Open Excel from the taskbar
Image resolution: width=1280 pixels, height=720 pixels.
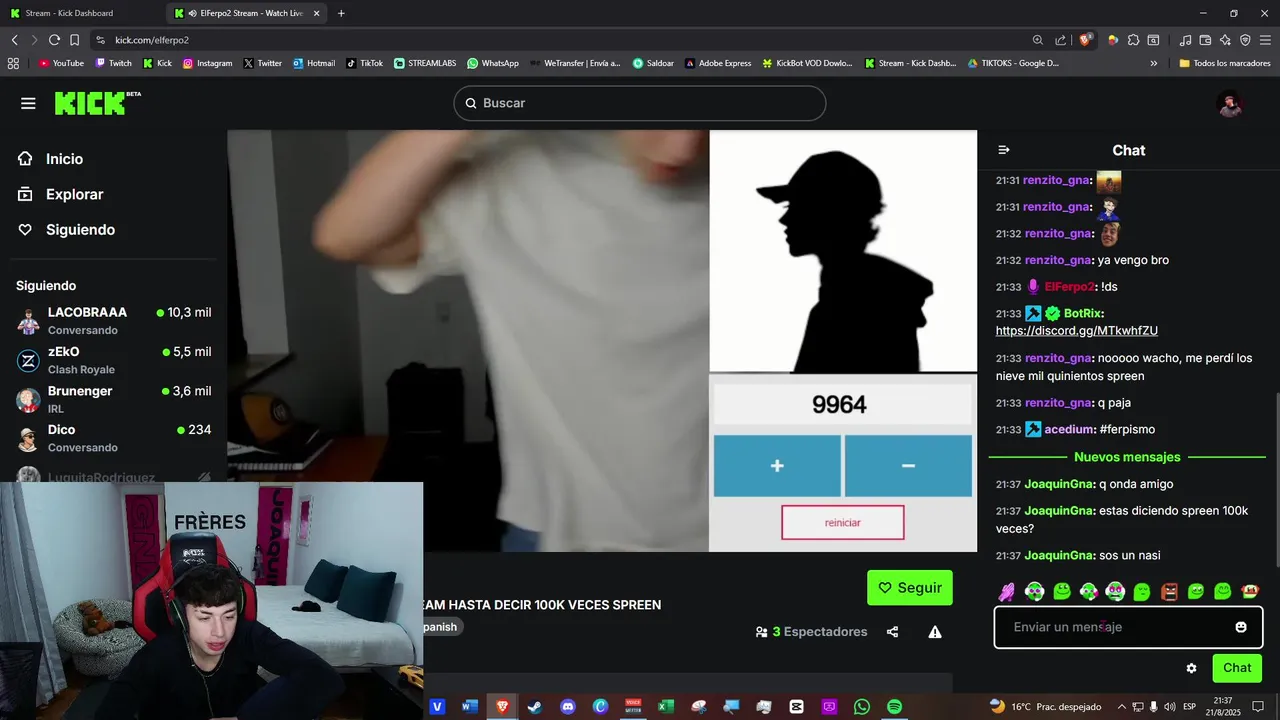pos(666,706)
